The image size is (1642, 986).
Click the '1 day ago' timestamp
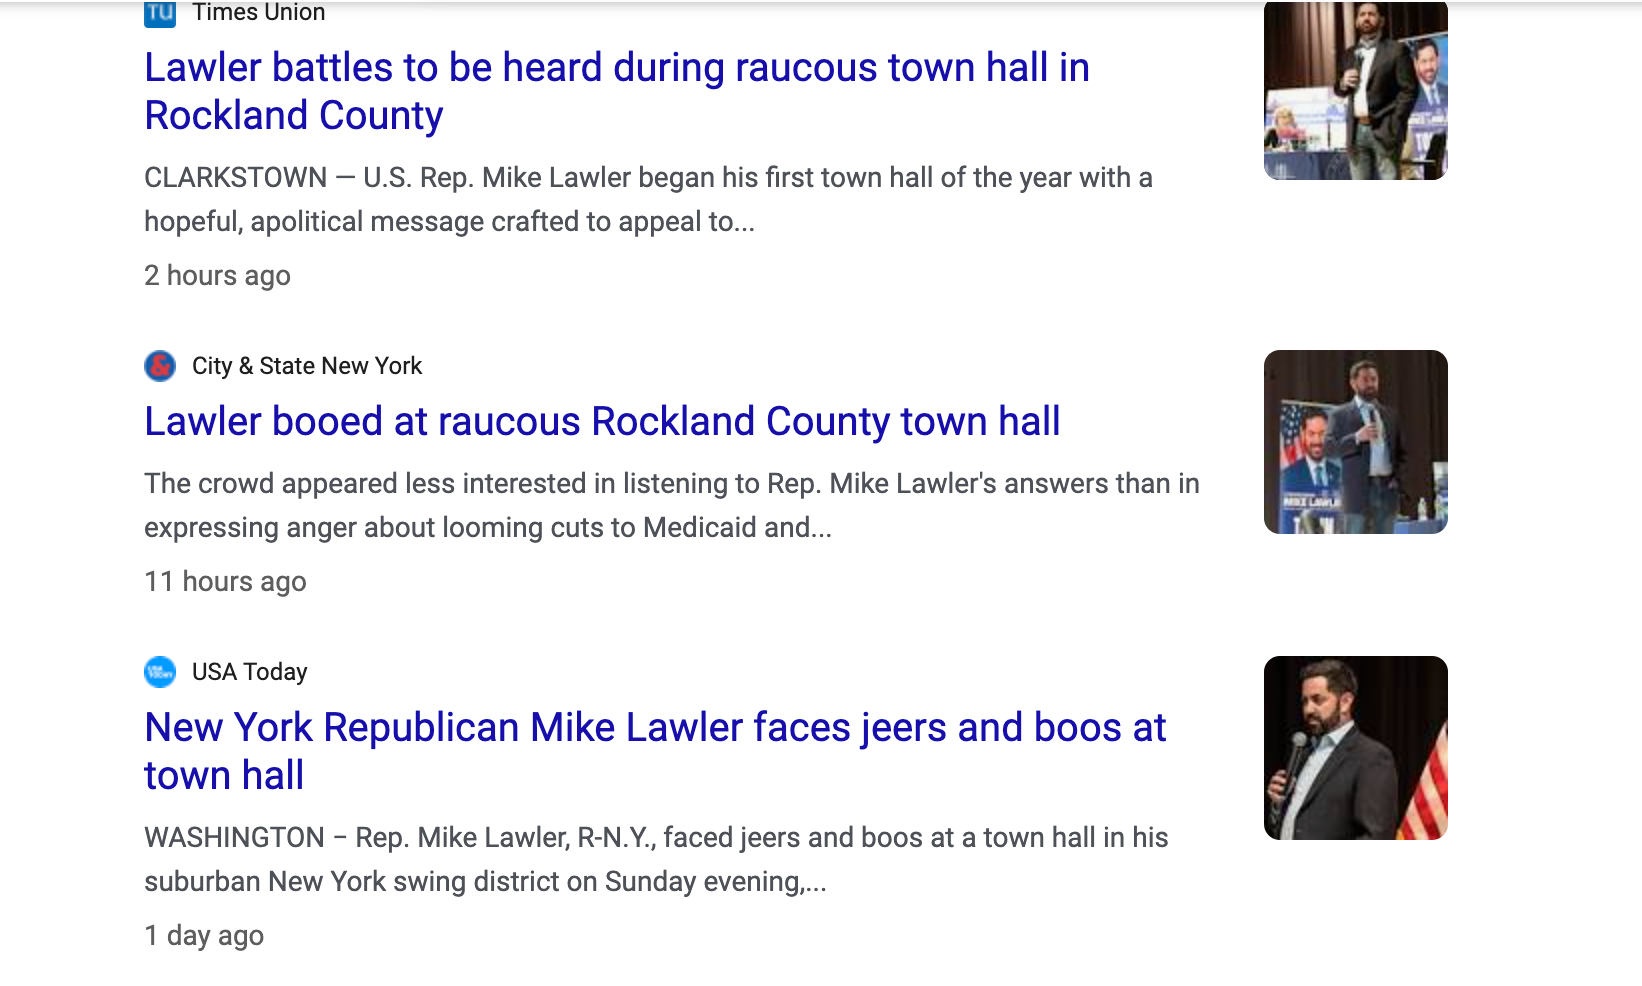[204, 936]
